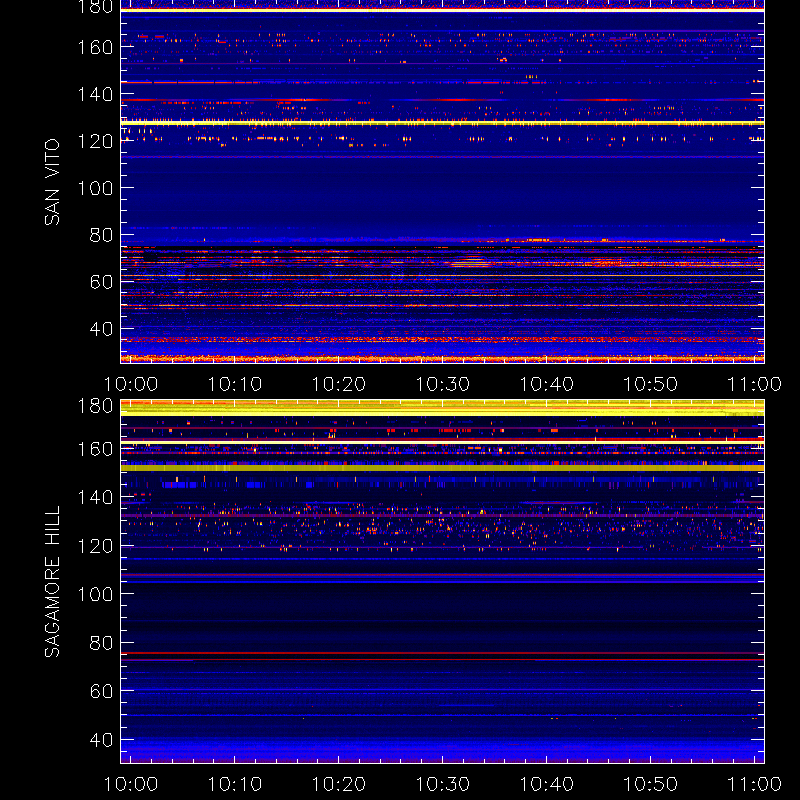
Task: Click the 10:30 time label under San Vito plot
Action: pyautogui.click(x=443, y=384)
